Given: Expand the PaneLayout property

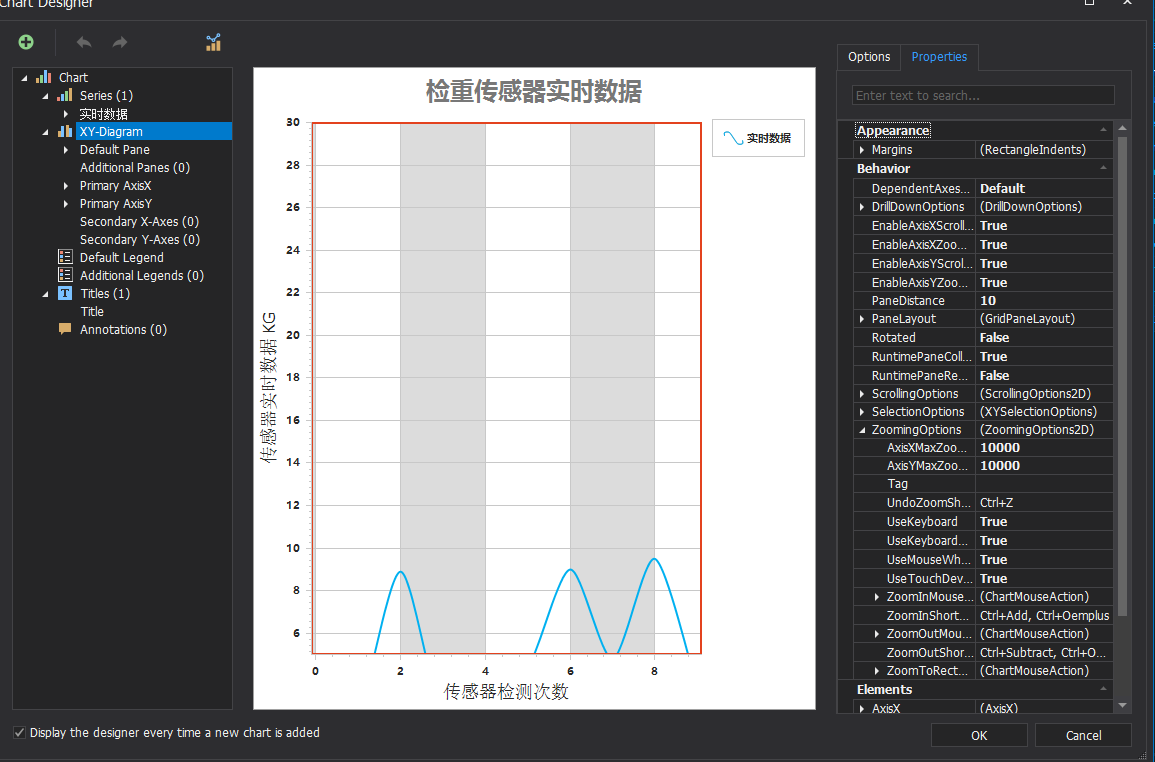Looking at the screenshot, I should 862,318.
